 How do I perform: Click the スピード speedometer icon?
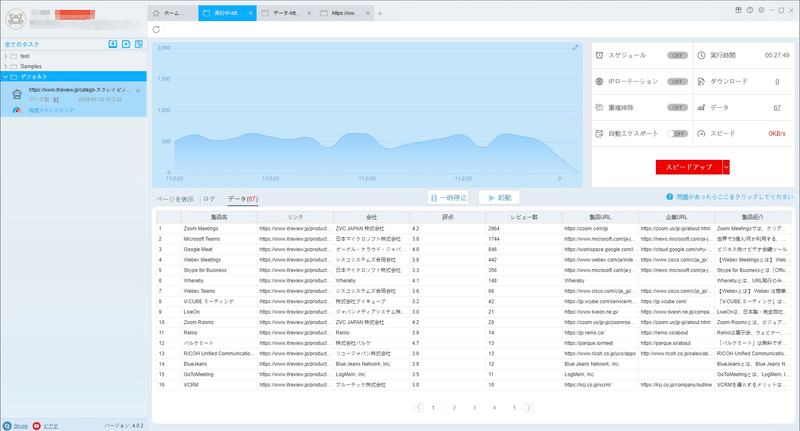click(x=702, y=134)
